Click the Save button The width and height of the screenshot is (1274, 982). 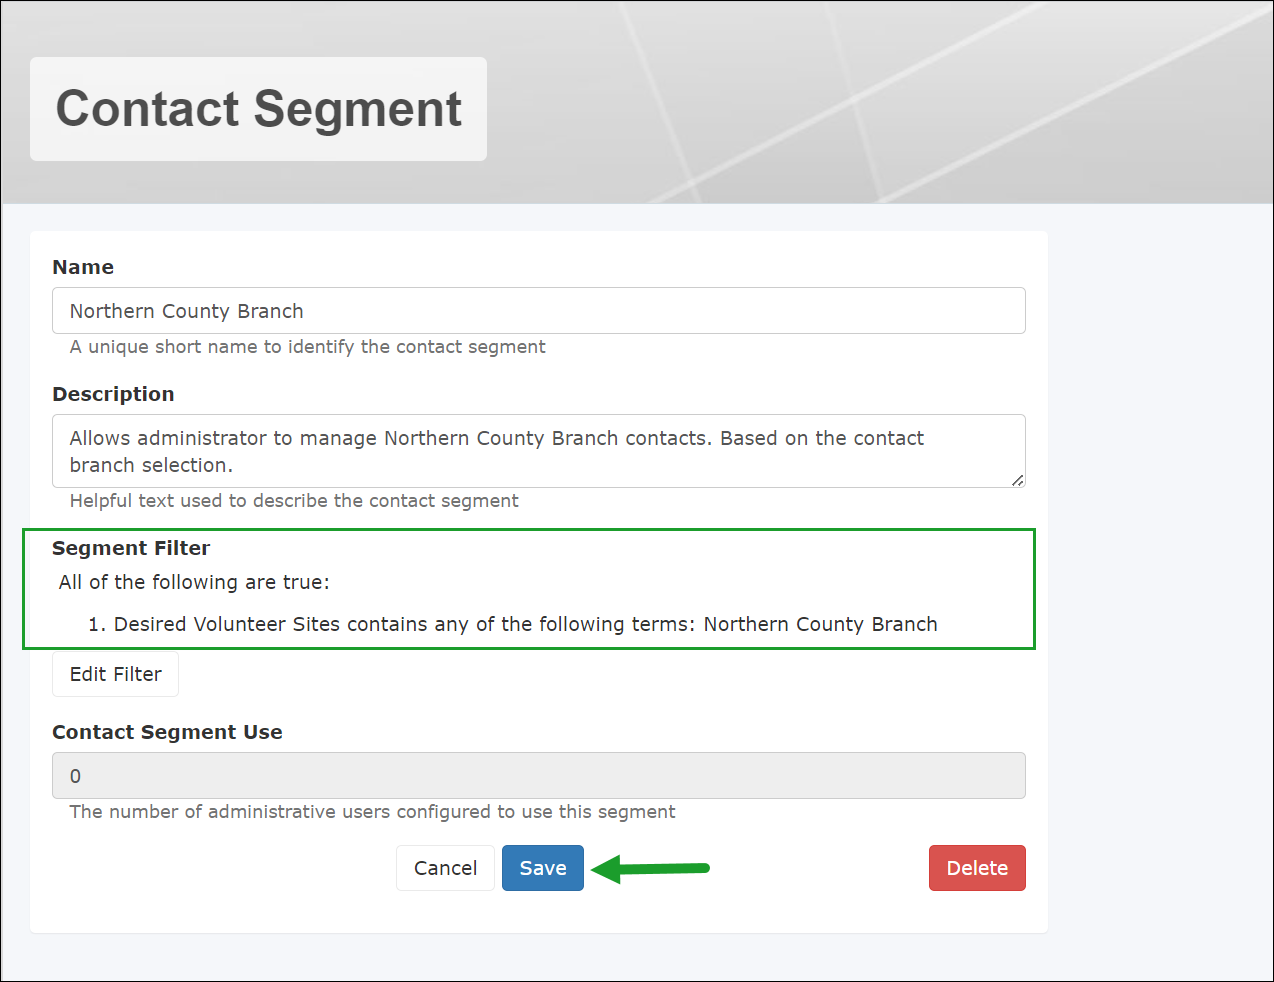coord(542,868)
